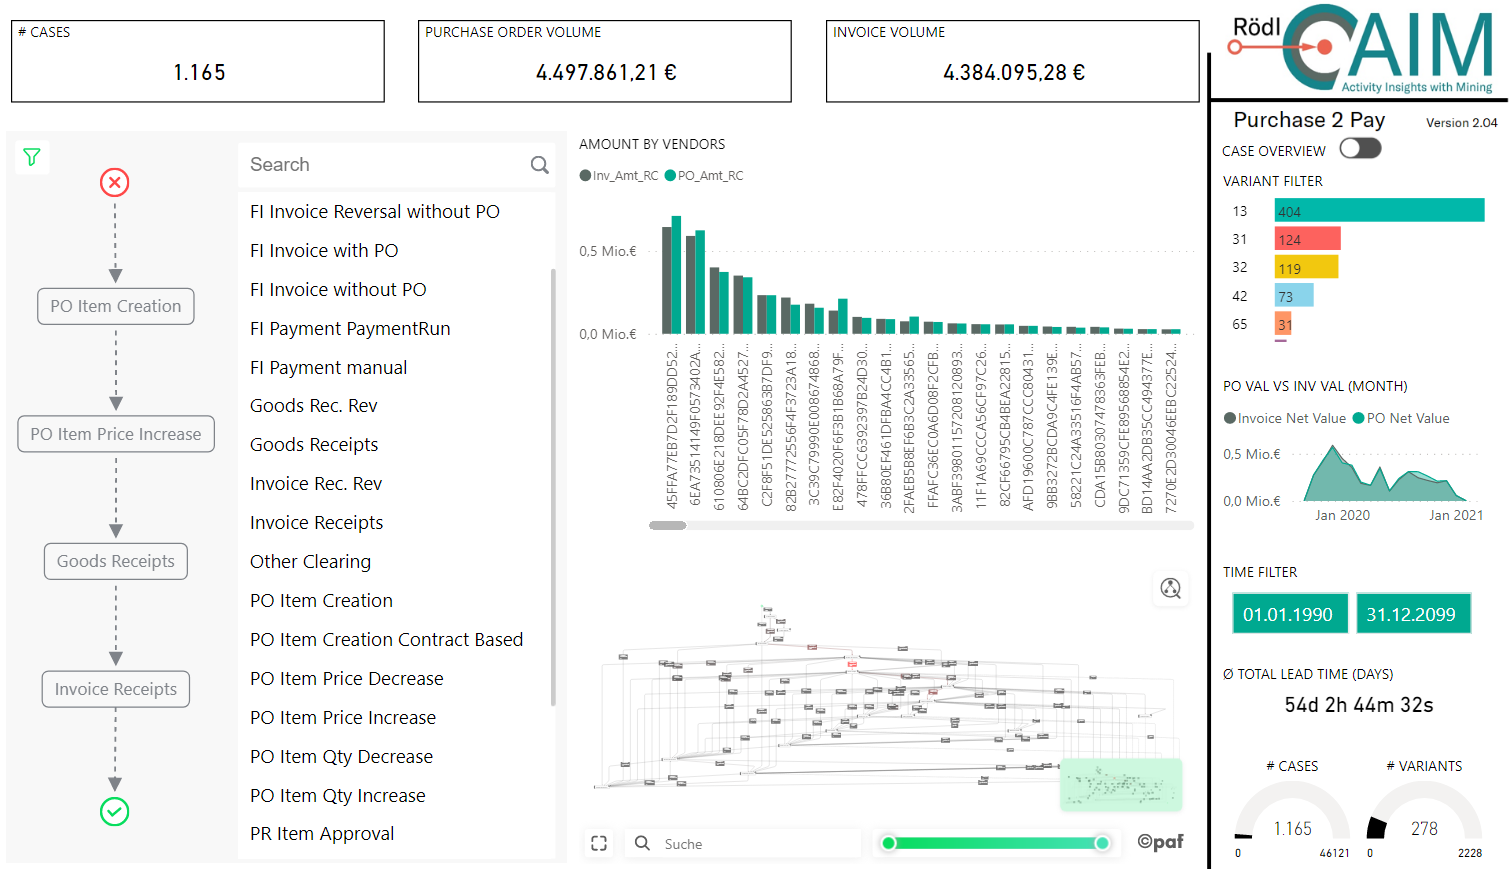This screenshot has height=869, width=1510.
Task: Toggle the Invoice Net Value legend entry
Action: coord(1232,419)
